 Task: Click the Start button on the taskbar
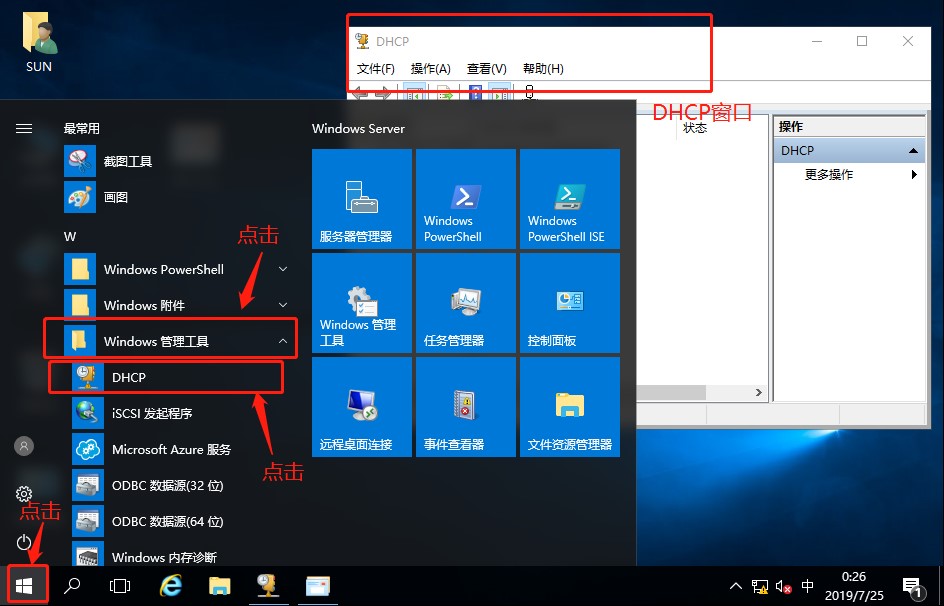point(23,586)
